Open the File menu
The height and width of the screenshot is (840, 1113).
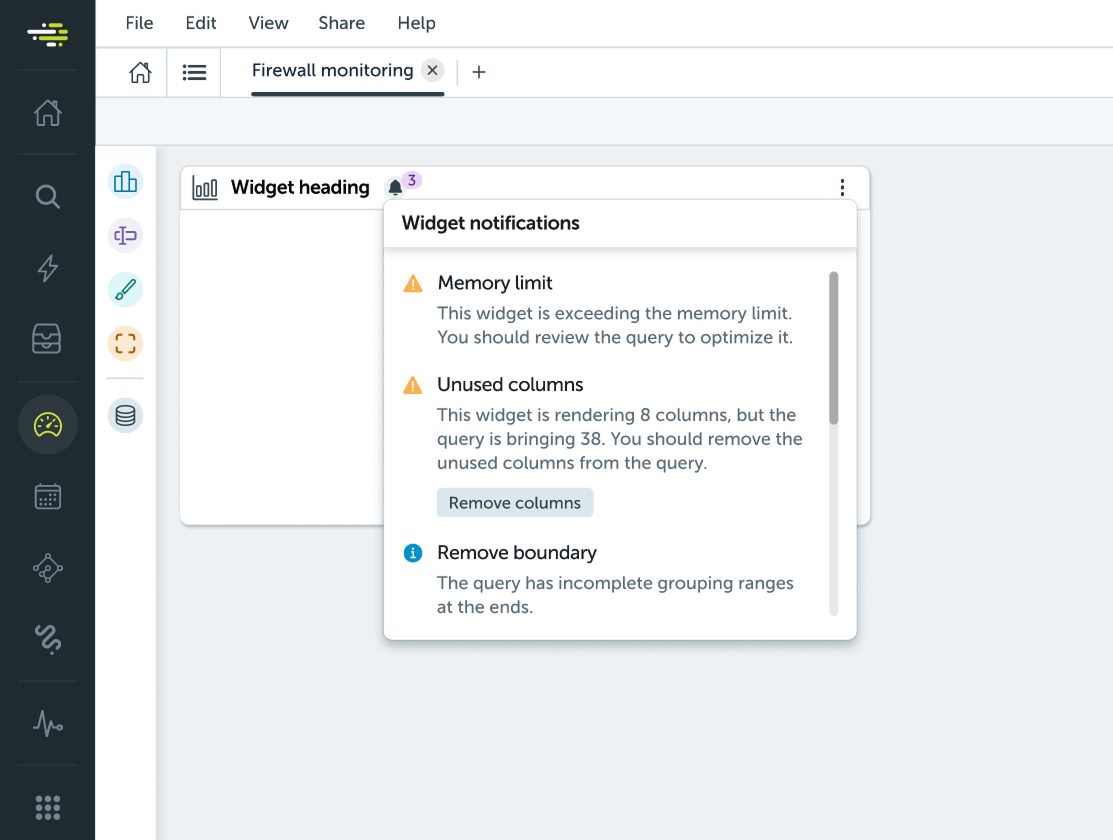point(139,23)
